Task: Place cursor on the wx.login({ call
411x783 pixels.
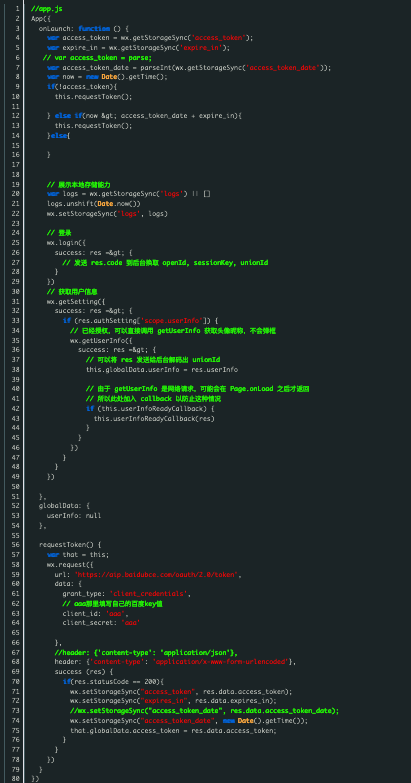Action: (x=66, y=243)
